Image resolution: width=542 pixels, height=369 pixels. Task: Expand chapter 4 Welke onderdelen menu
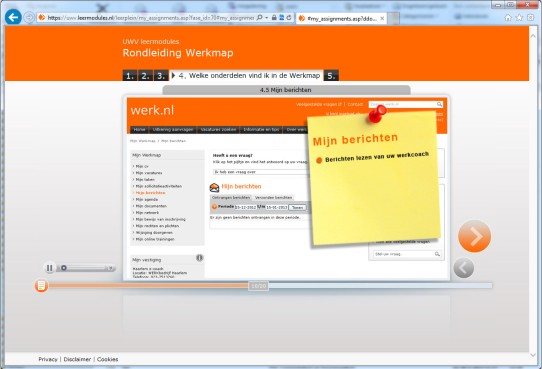(x=246, y=75)
